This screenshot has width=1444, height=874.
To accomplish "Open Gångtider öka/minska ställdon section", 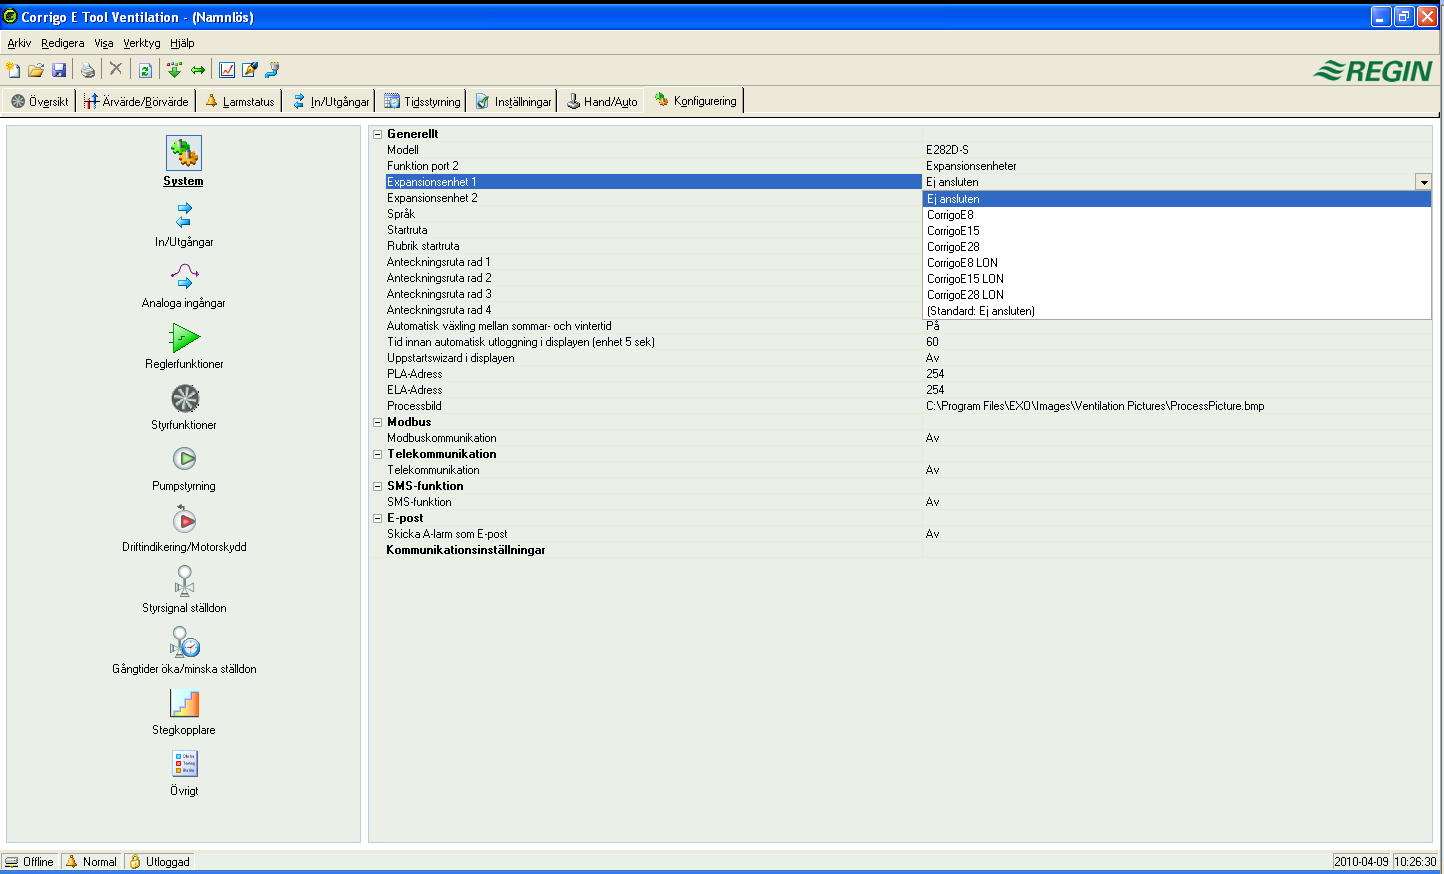I will [x=184, y=651].
